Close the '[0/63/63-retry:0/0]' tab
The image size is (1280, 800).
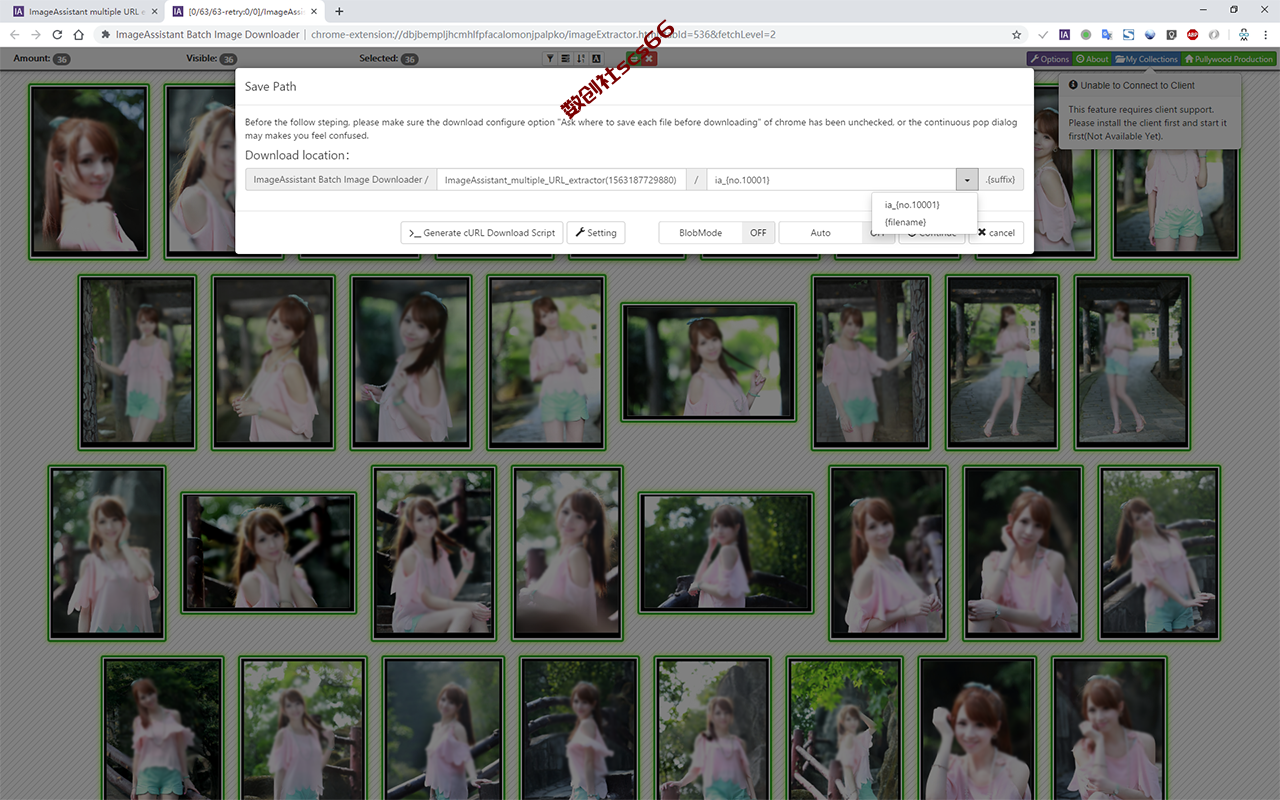pos(316,11)
